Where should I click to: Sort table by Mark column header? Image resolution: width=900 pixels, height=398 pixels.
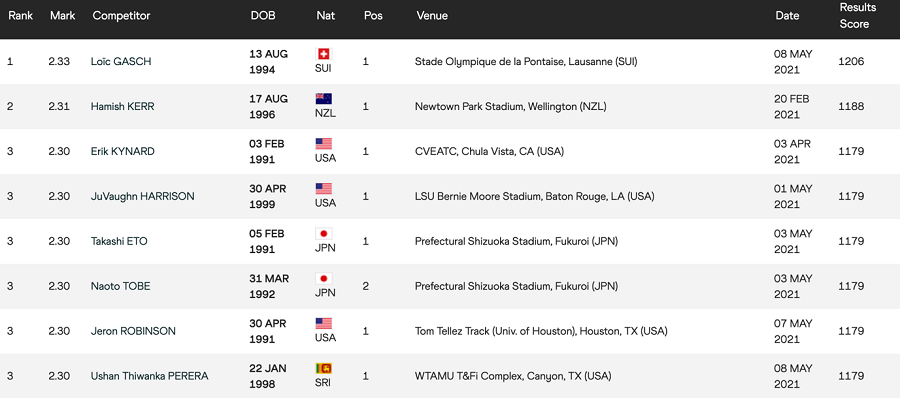coord(63,16)
